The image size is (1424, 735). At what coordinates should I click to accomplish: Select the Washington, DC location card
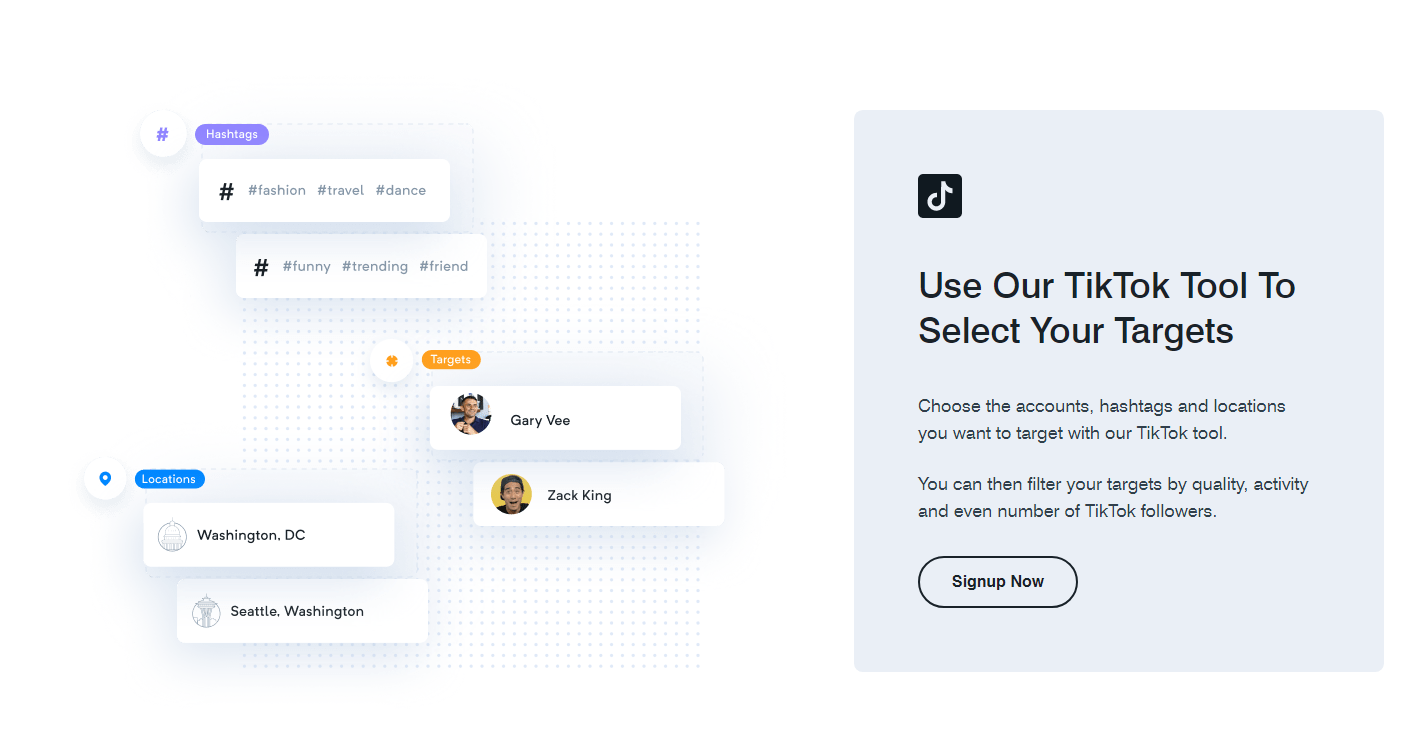(x=268, y=535)
